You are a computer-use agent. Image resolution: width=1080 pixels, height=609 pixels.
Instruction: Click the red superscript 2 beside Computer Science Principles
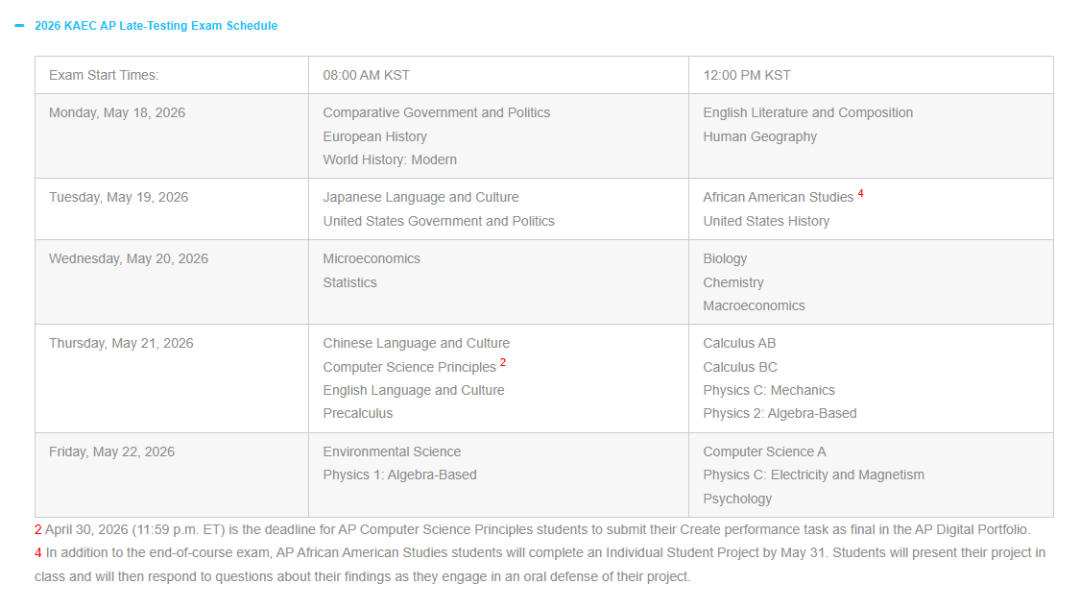coord(503,363)
